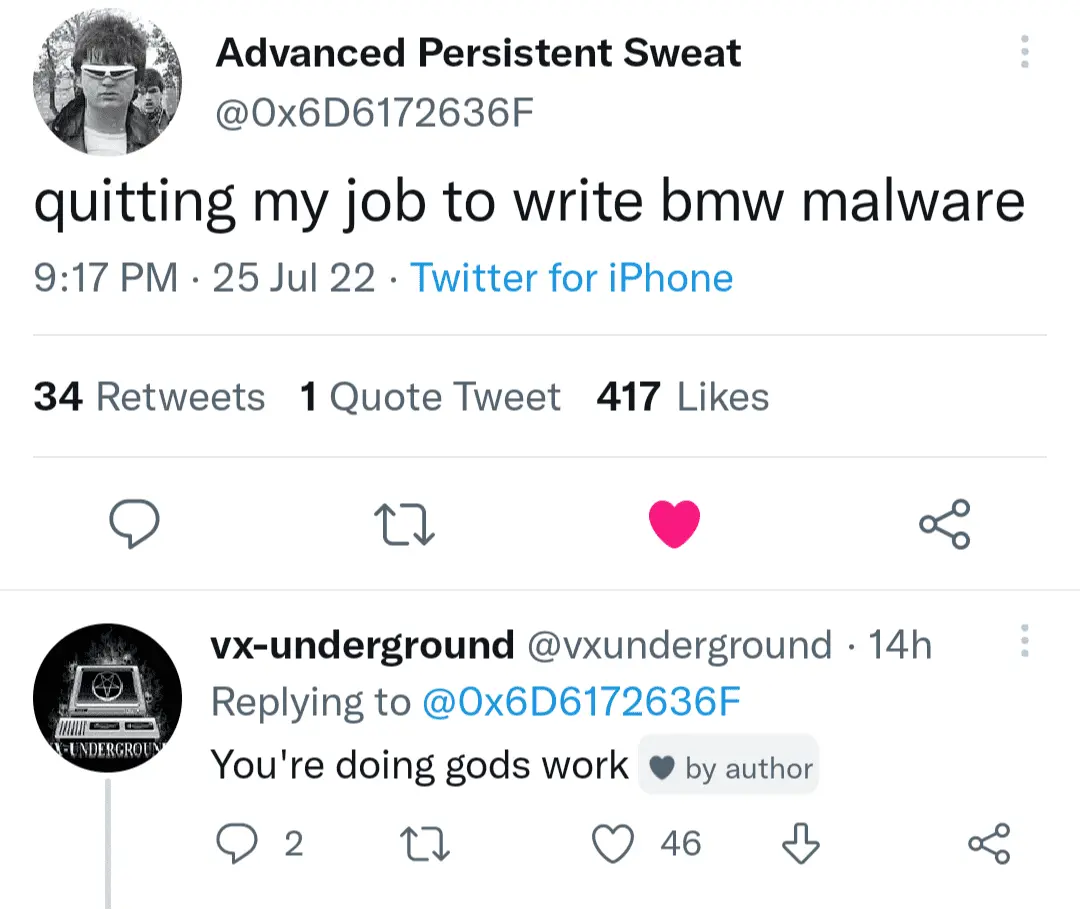This screenshot has height=909, width=1080.
Task: Open the vx-underground display name
Action: [x=362, y=646]
